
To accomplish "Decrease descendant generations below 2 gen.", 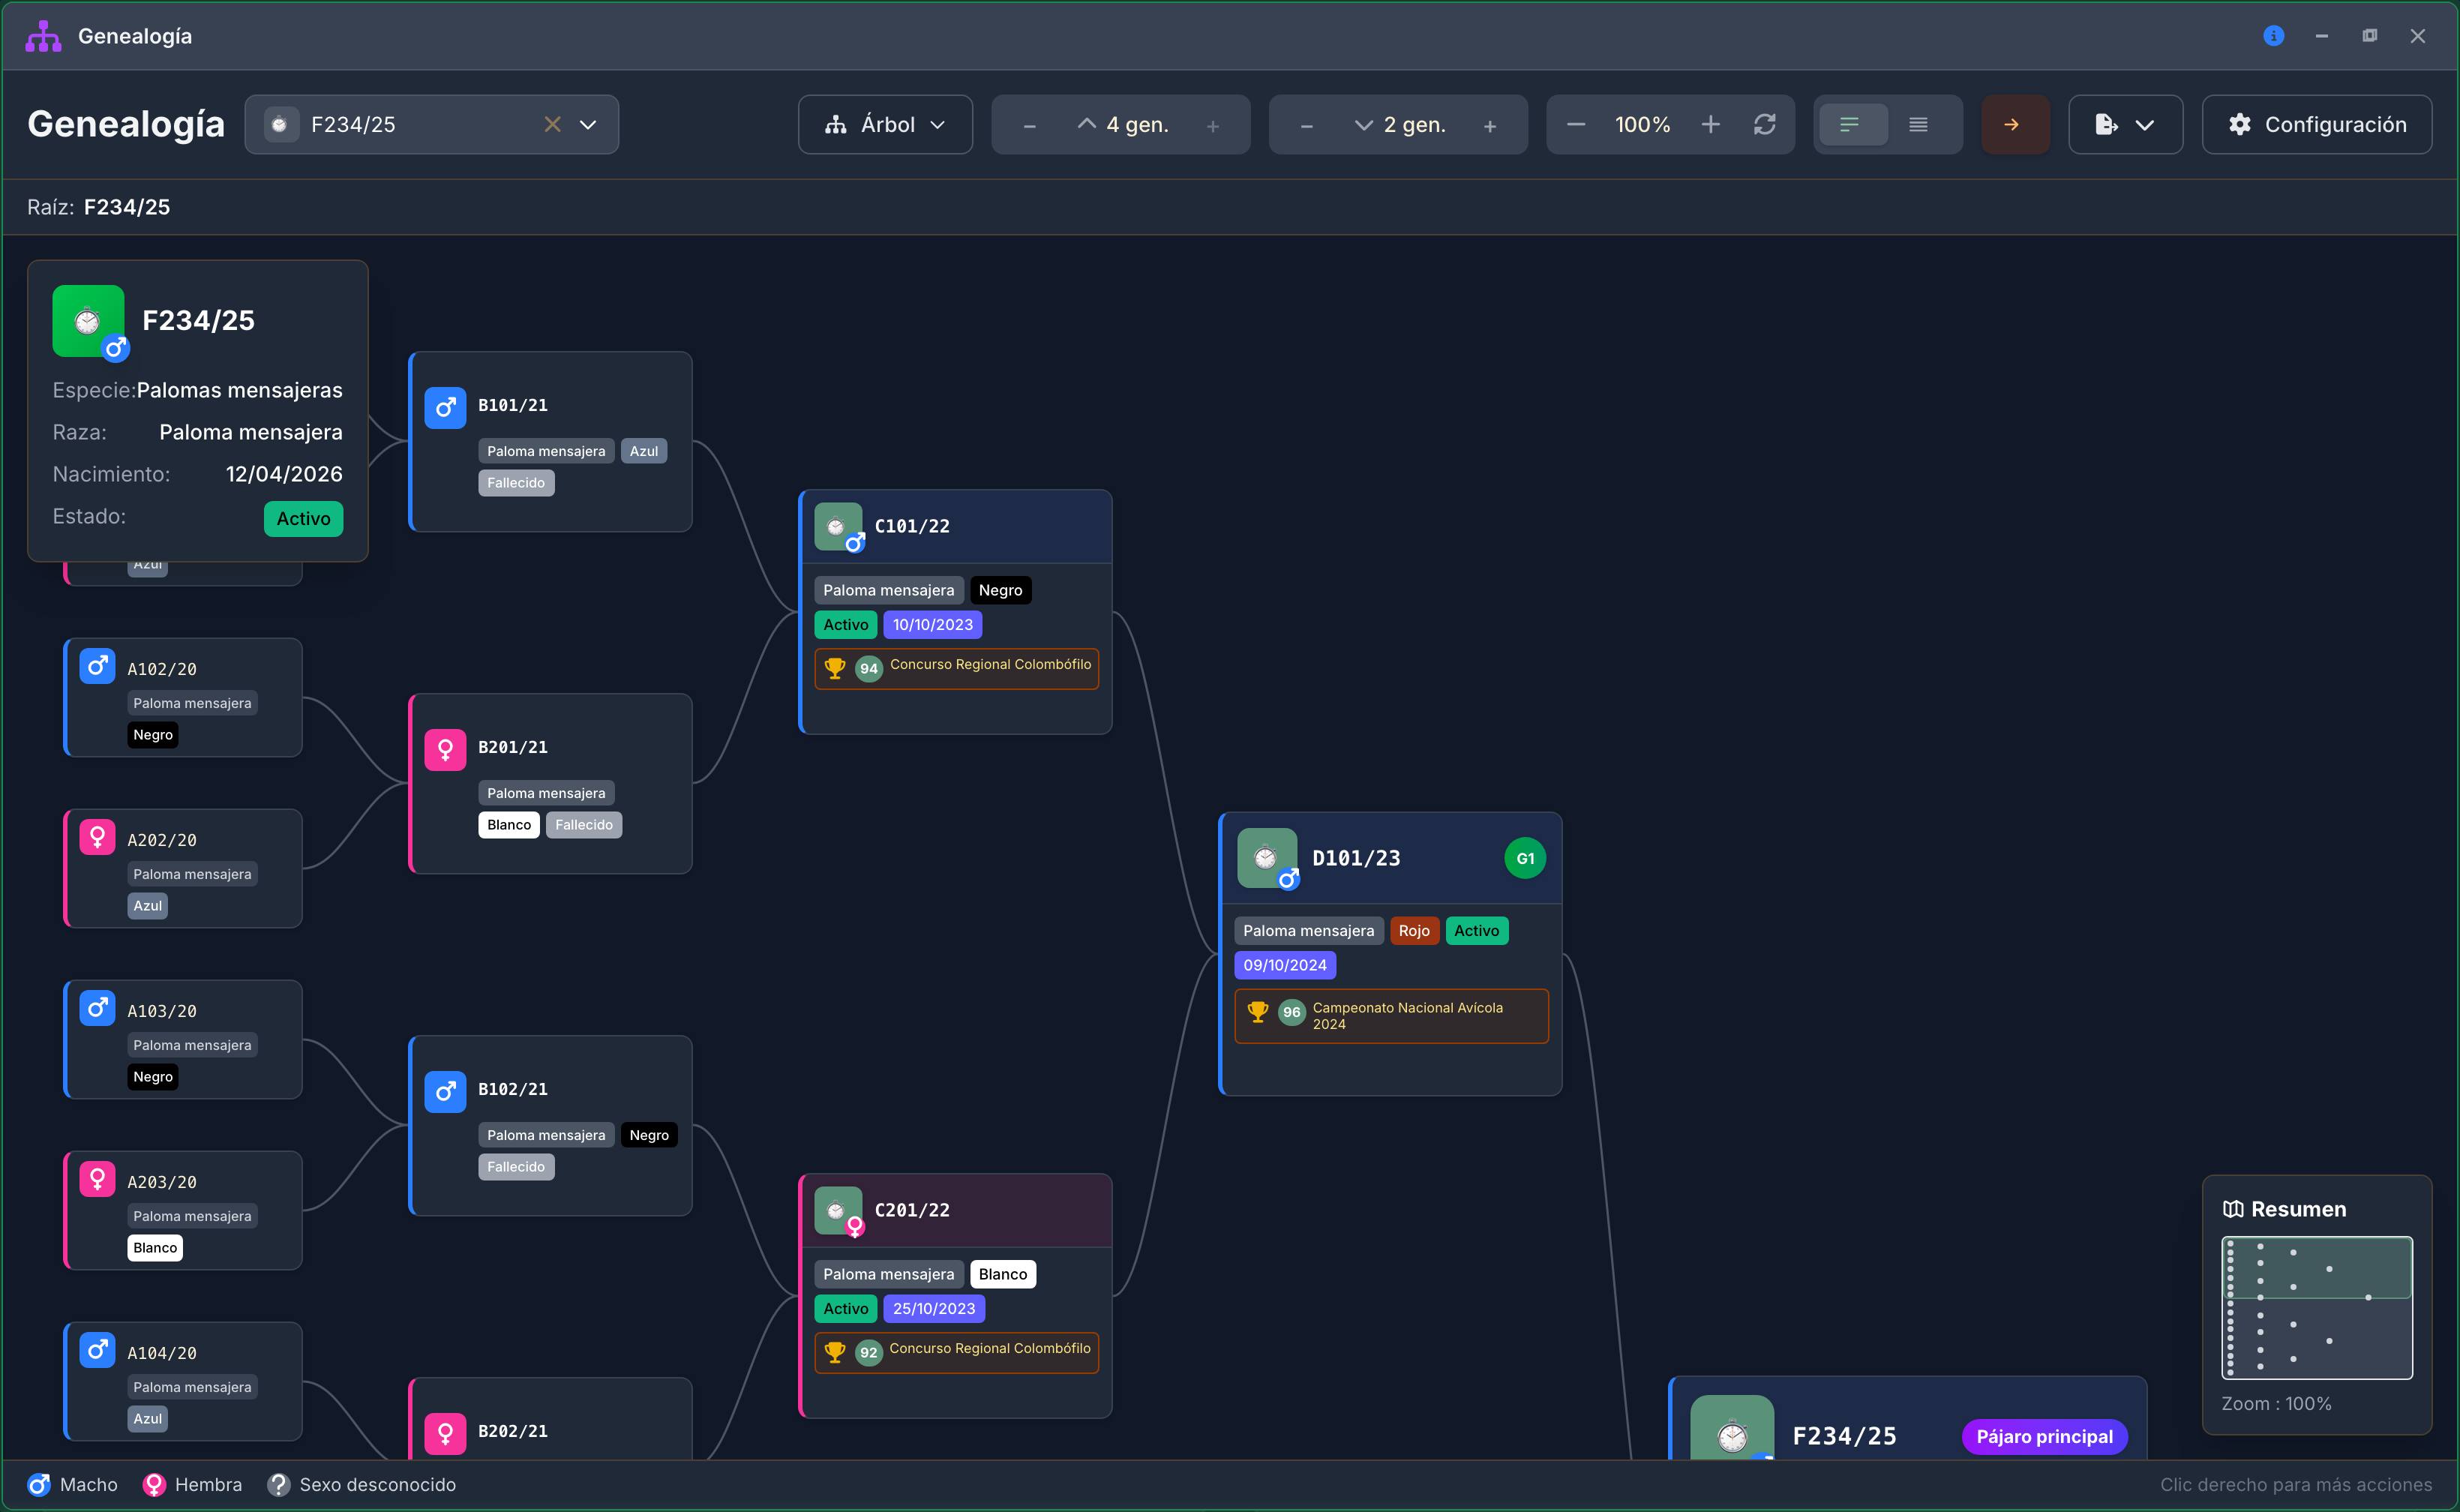I will click(1307, 126).
